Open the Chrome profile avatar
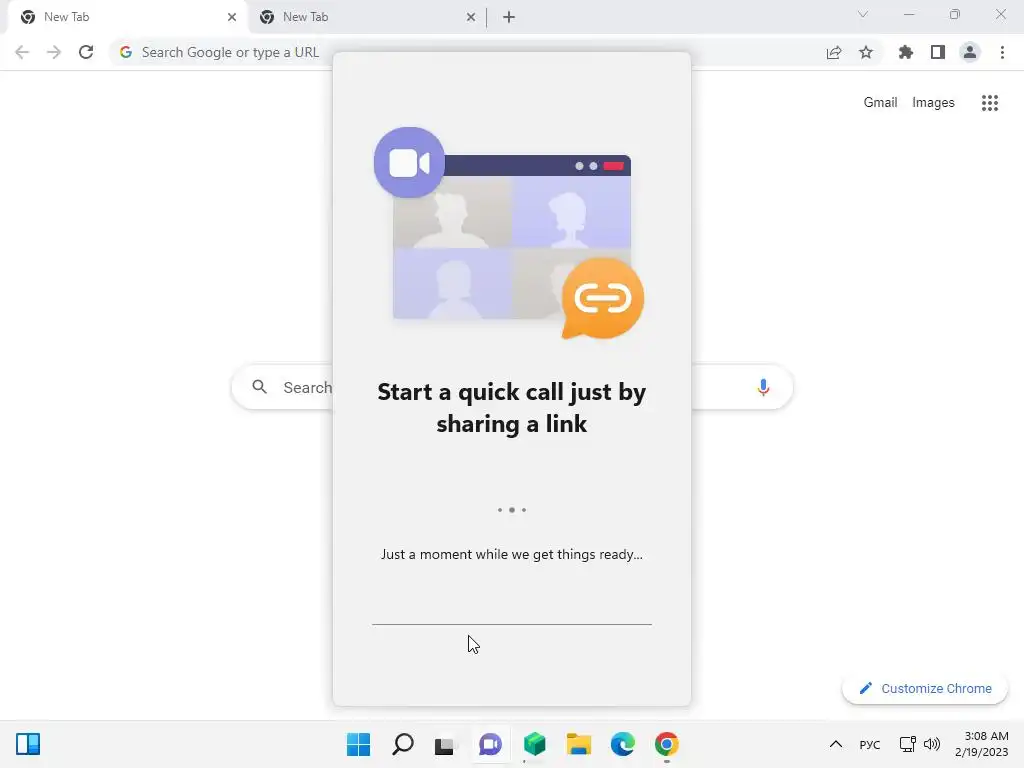1024x768 pixels. (970, 52)
